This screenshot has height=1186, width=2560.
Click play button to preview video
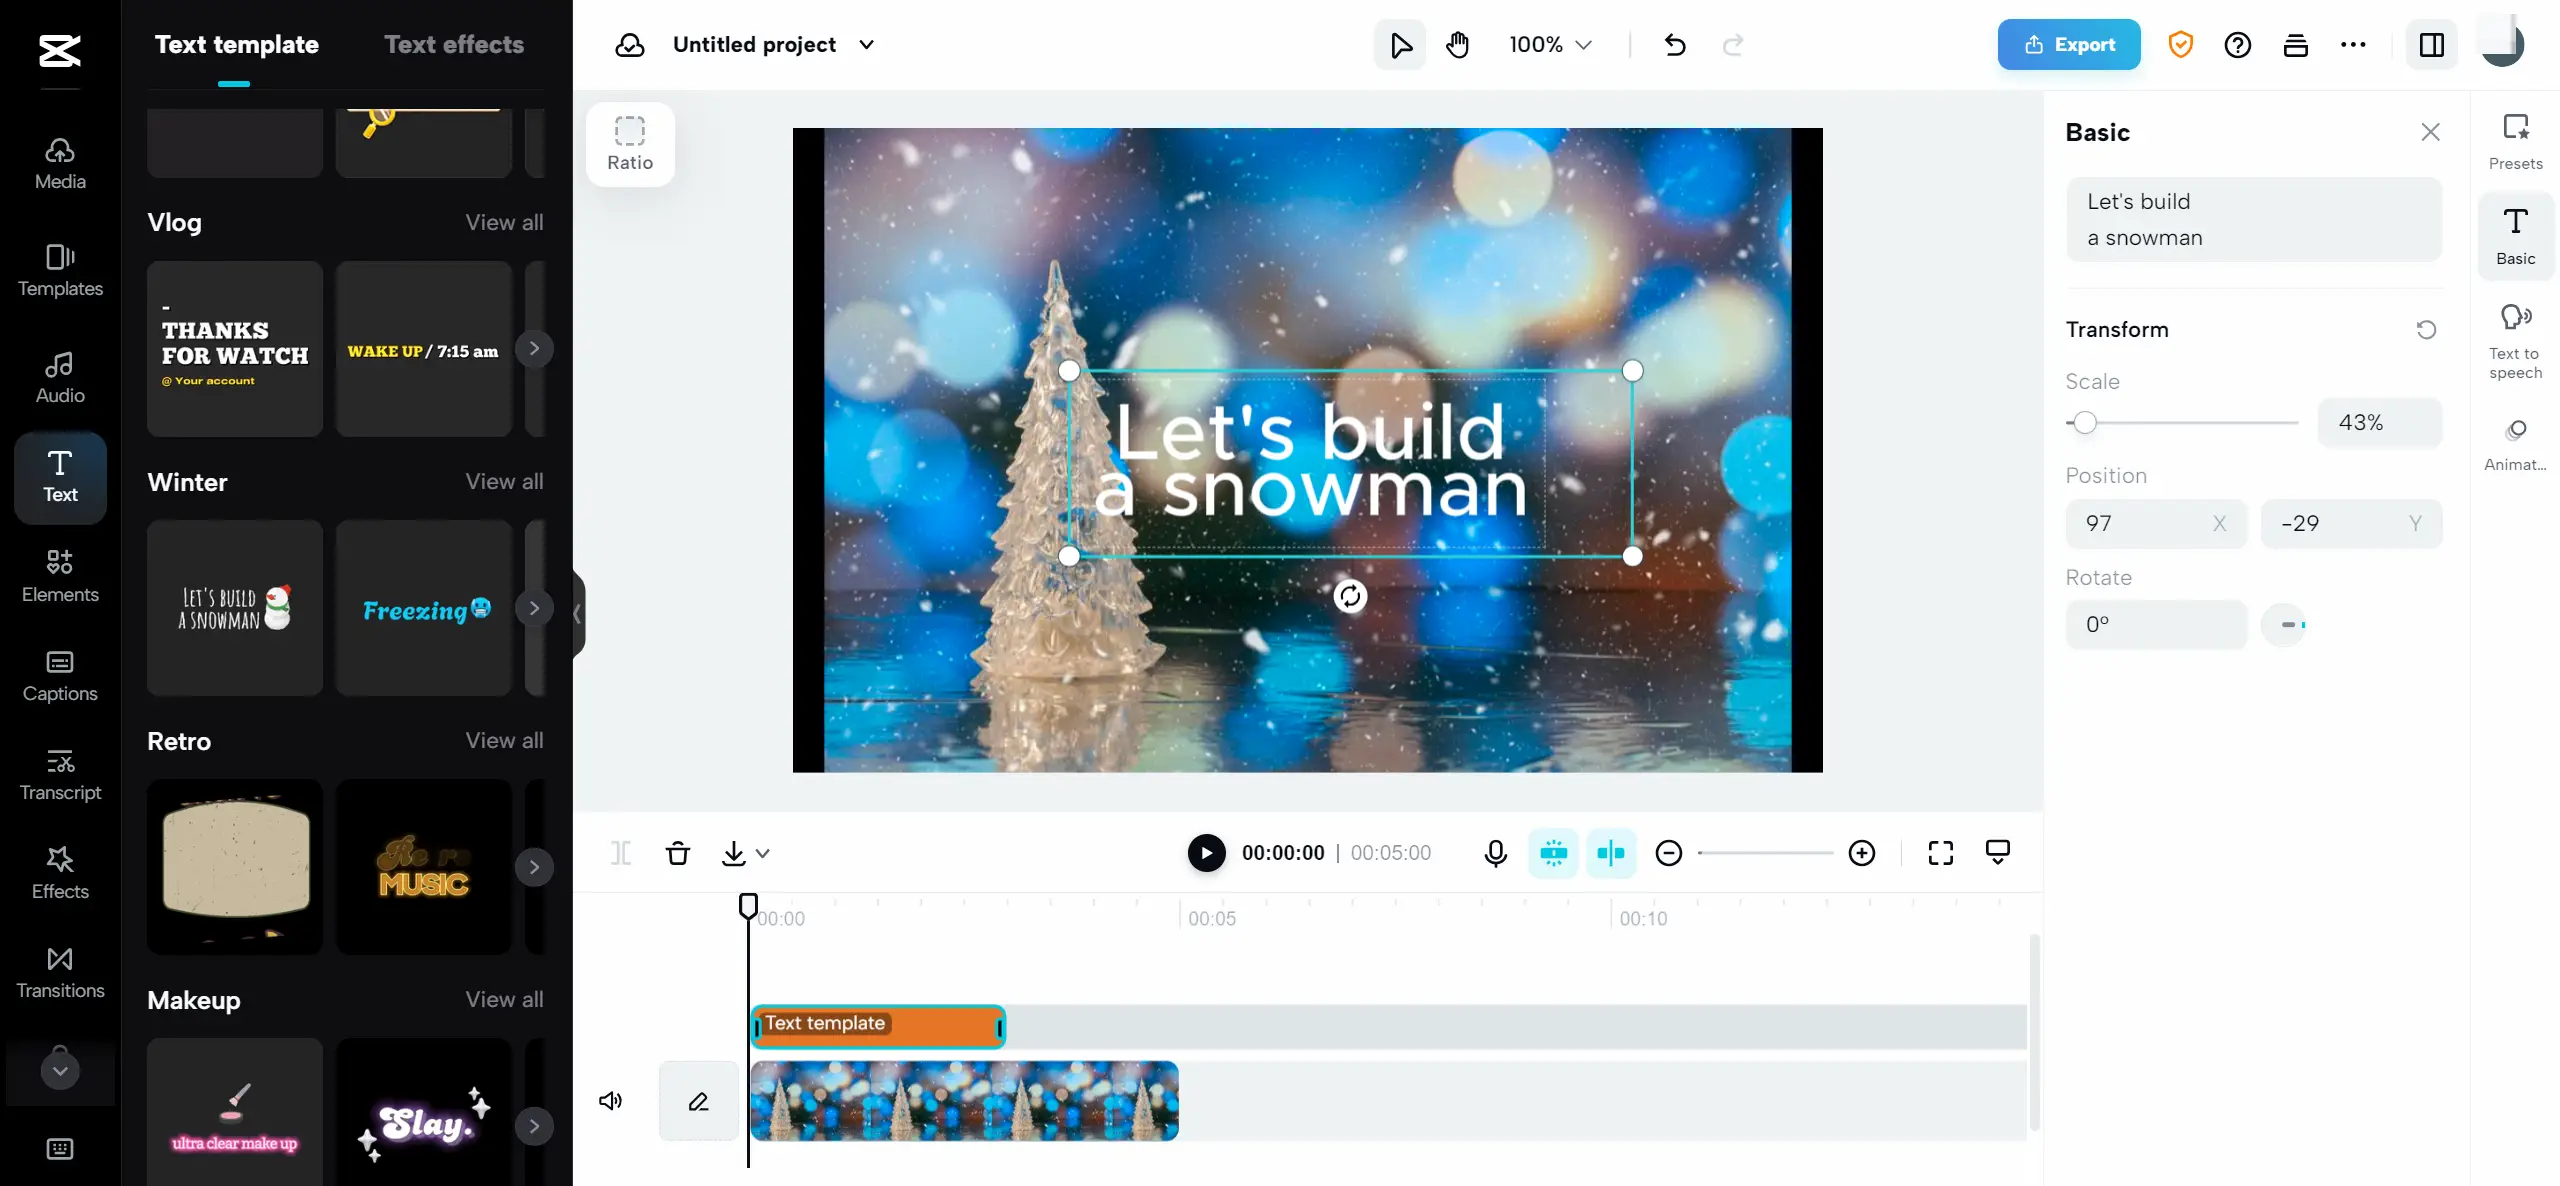[x=1207, y=853]
